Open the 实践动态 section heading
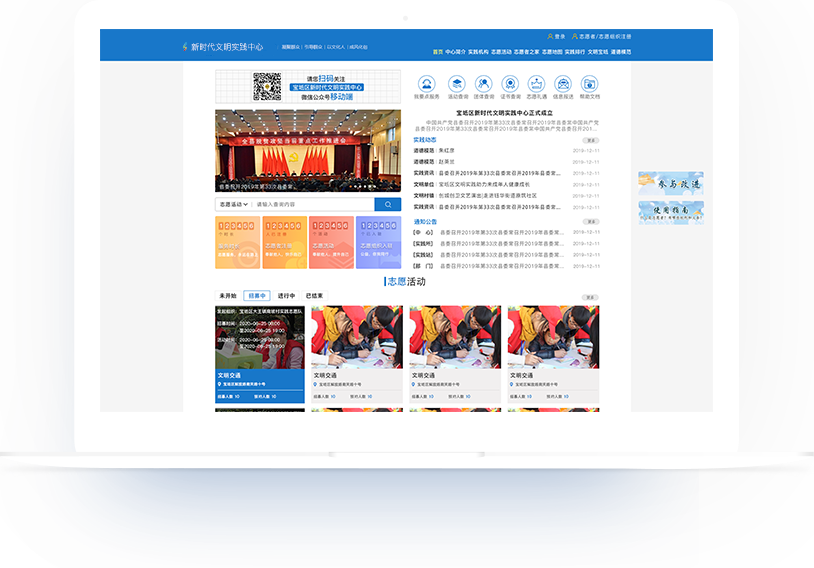This screenshot has height=568, width=814. pyautogui.click(x=425, y=140)
